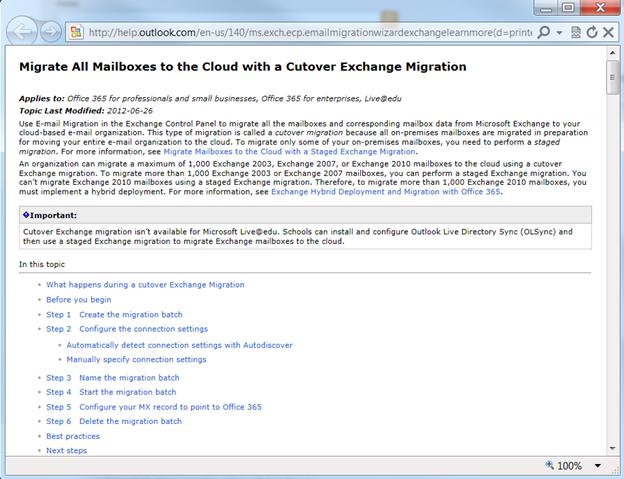Viewport: 624px width, 479px height.
Task: Click the Topic Last Modified date line
Action: click(86, 111)
